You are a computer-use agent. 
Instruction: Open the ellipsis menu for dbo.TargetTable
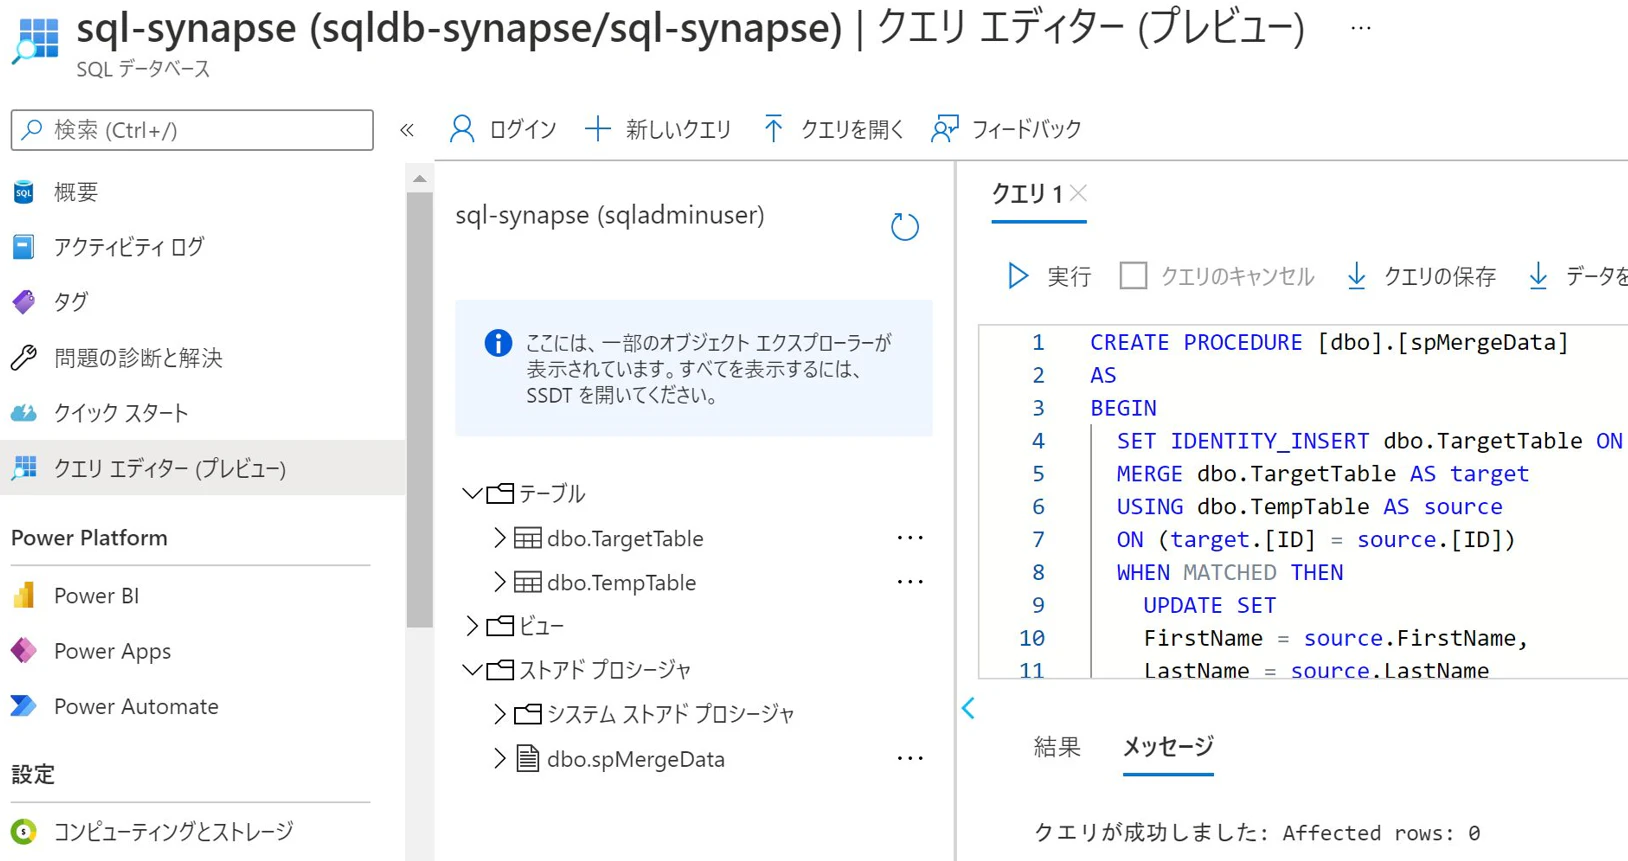[910, 538]
